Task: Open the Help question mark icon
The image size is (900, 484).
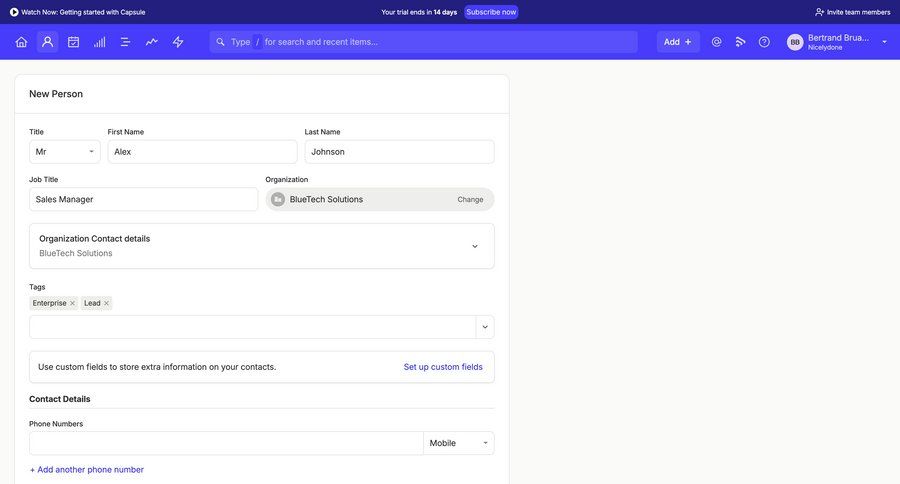Action: pyautogui.click(x=764, y=42)
